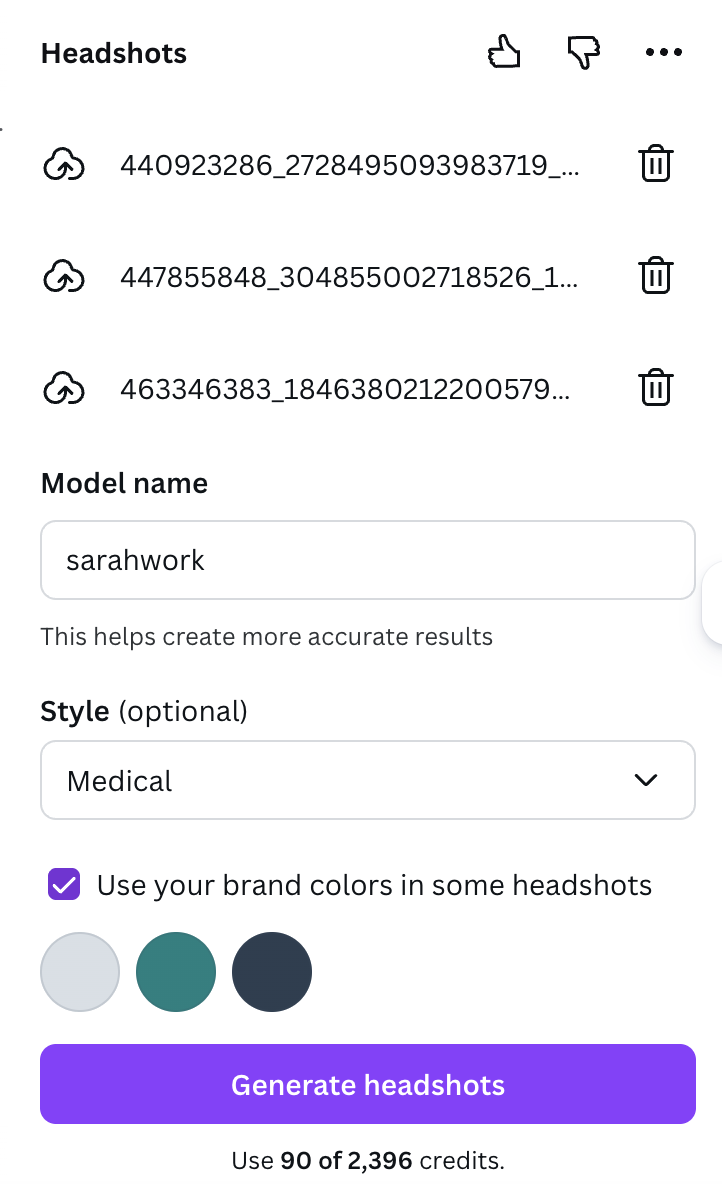
Task: Delete the uploaded photo 463346383
Action: [656, 389]
